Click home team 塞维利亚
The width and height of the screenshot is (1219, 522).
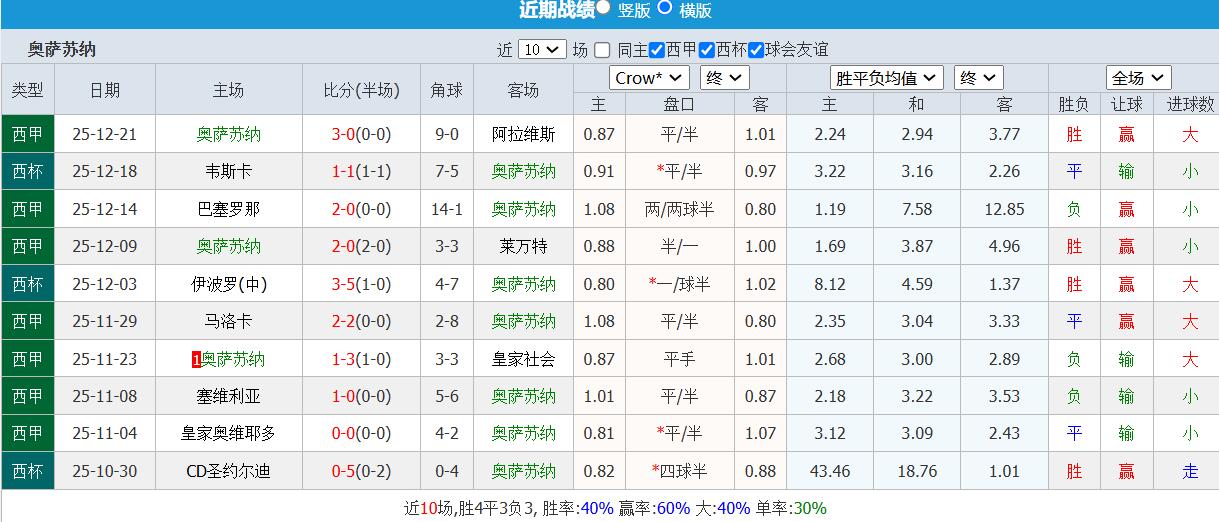[x=228, y=396]
